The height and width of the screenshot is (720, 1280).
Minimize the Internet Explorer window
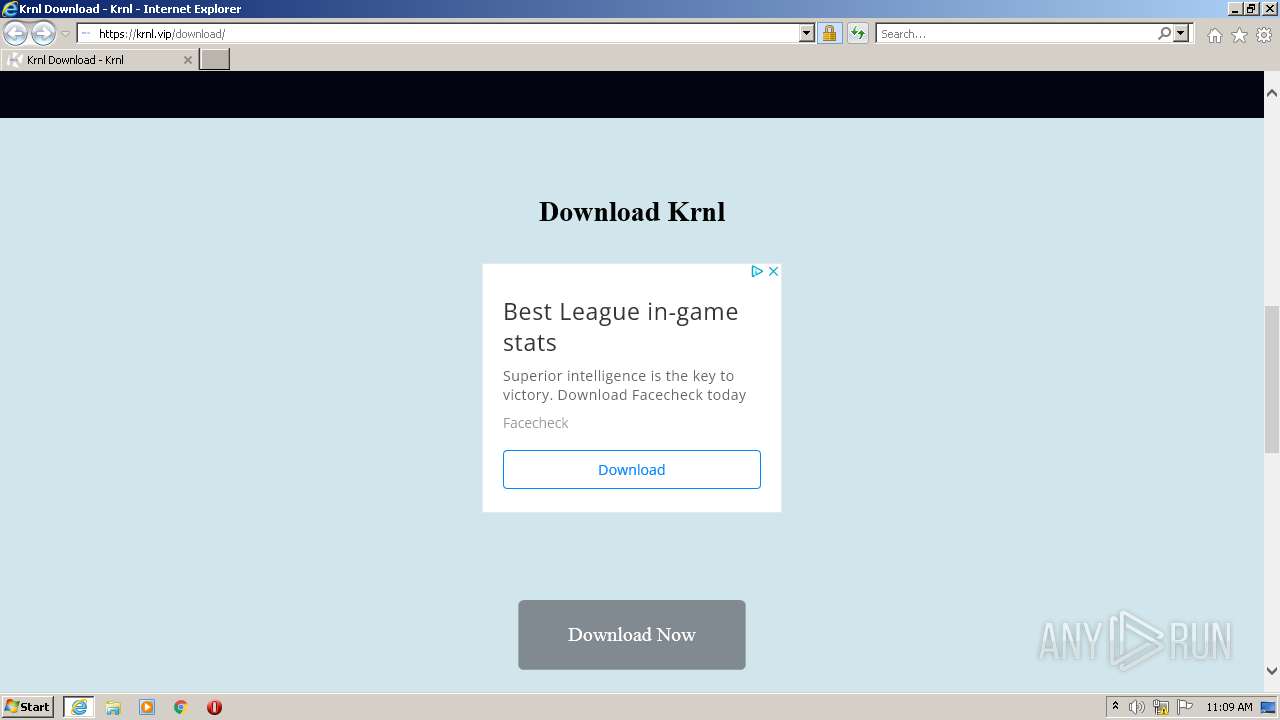tap(1236, 8)
